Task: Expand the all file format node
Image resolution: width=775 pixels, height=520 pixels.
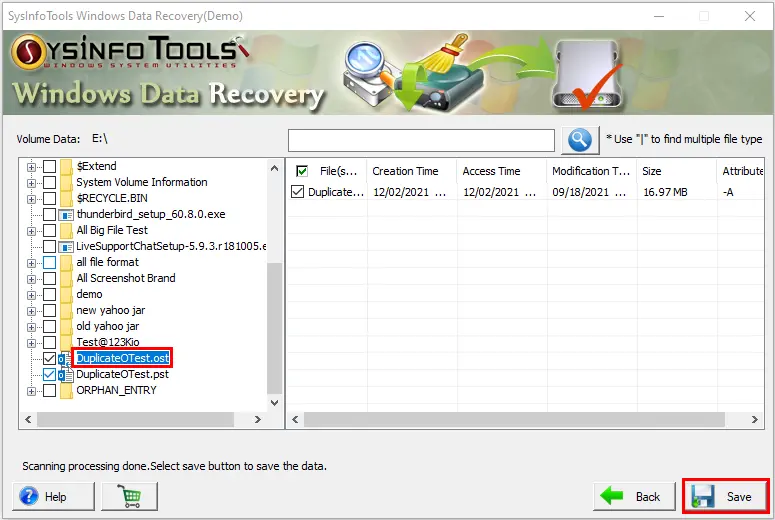Action: [x=31, y=263]
